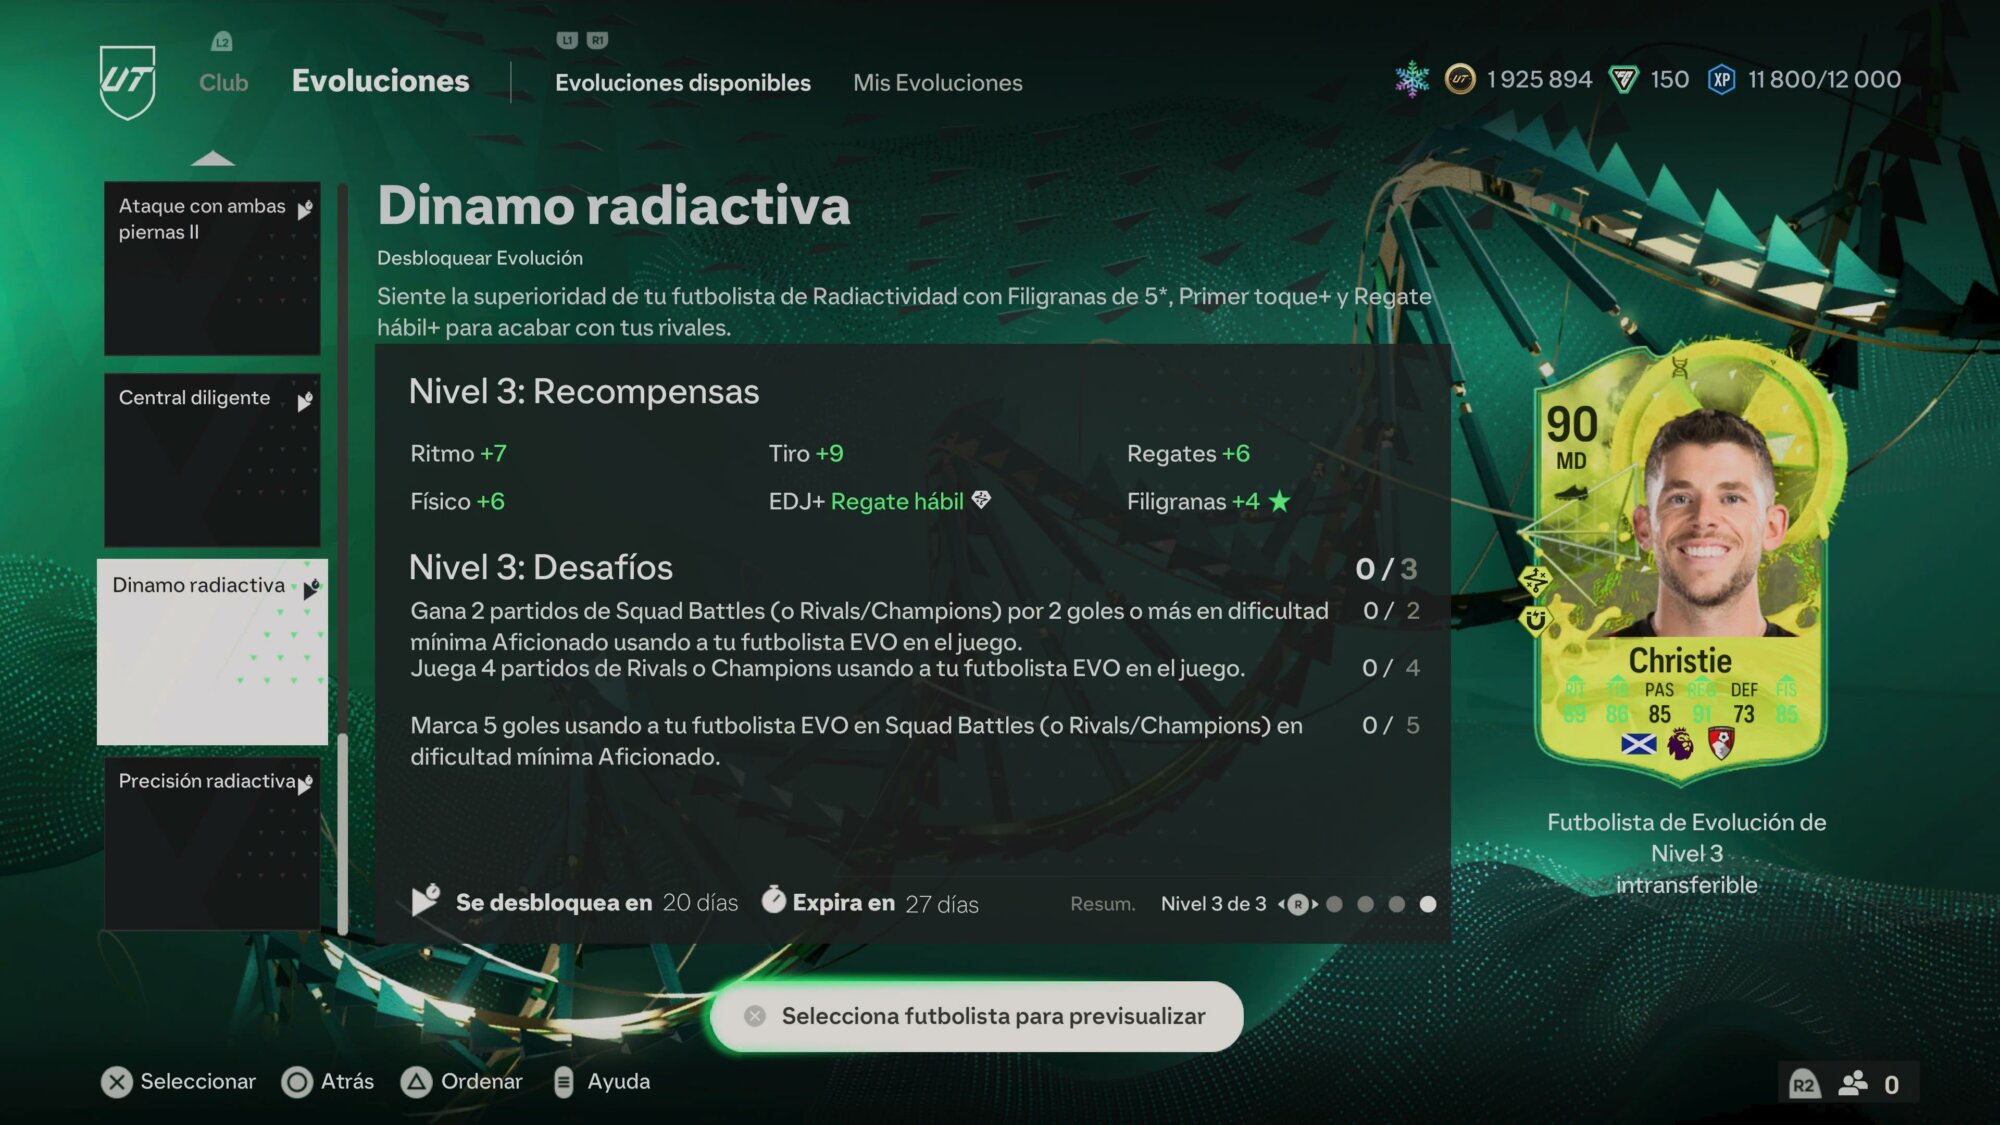Select the Dinamo radiactiva card
Viewport: 2000px width, 1125px height.
pos(212,651)
